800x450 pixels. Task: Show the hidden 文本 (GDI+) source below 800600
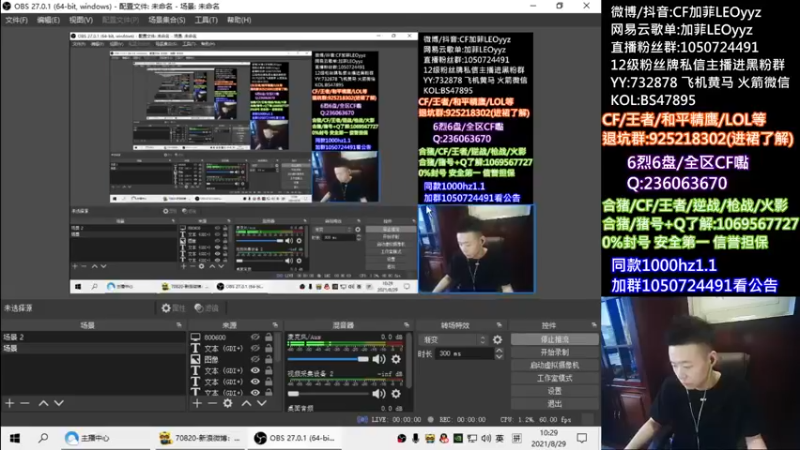coord(255,348)
